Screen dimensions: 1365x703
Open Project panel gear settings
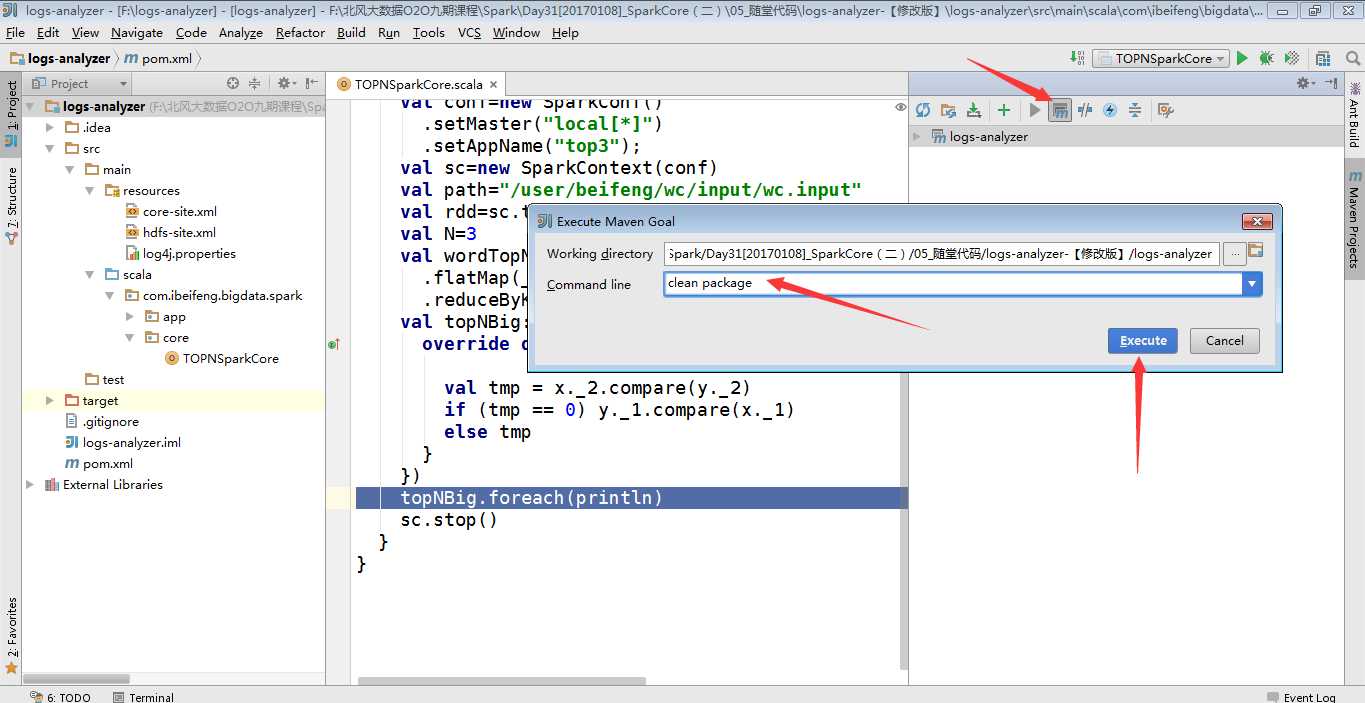287,84
